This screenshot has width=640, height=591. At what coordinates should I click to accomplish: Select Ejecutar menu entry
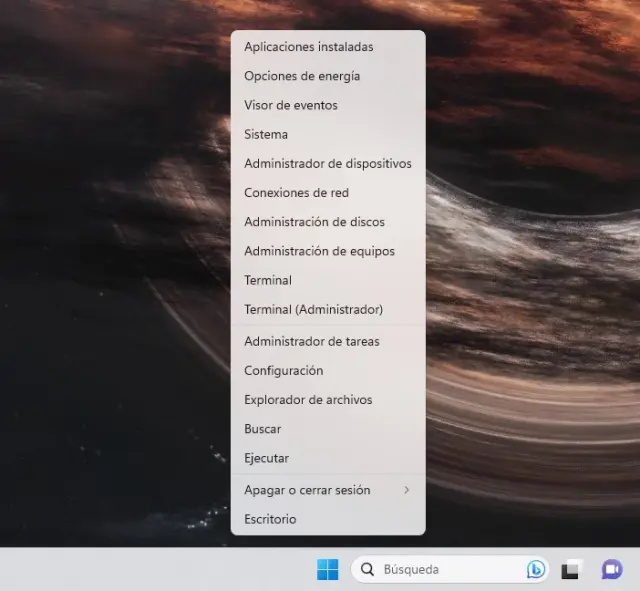[267, 458]
